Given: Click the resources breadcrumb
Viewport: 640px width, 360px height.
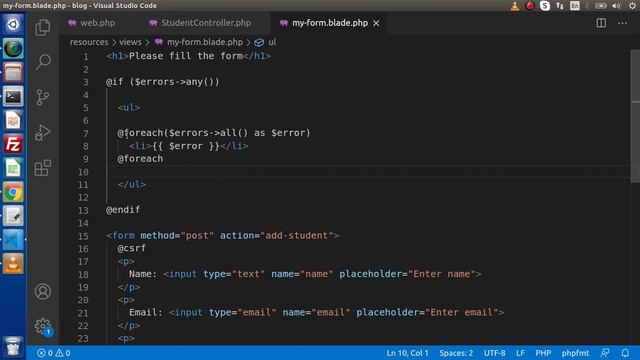Looking at the screenshot, I should point(89,42).
